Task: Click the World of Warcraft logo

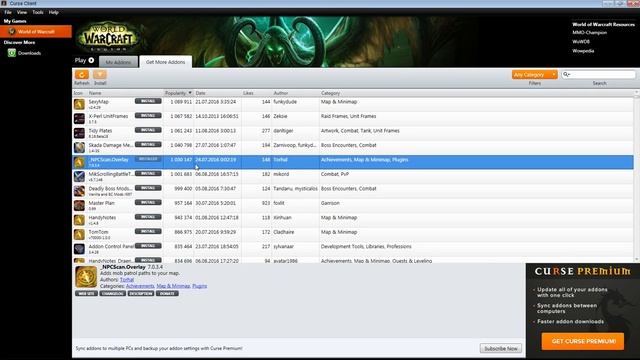Action: click(x=108, y=38)
